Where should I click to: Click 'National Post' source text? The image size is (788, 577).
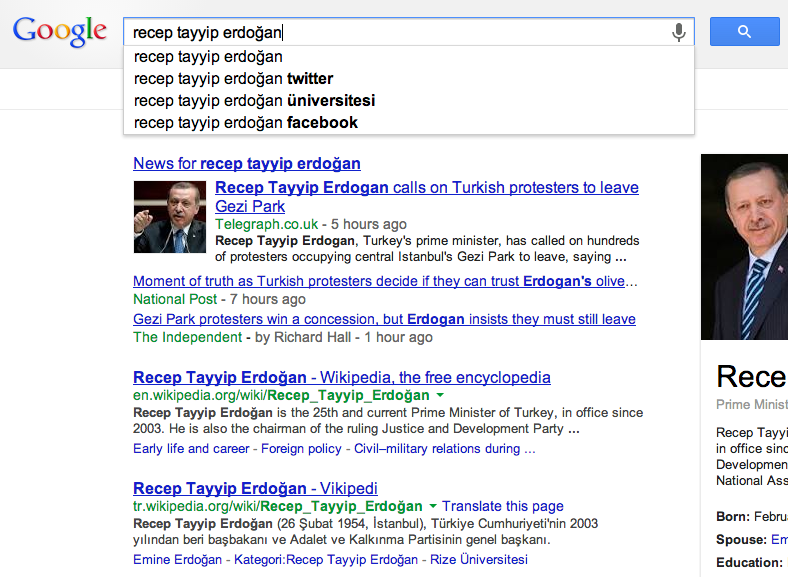coord(175,299)
